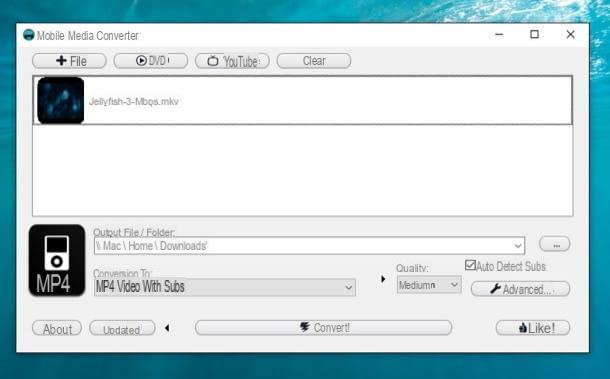Open the Conversion To MP4 Video With Subs dropdown
610x379 pixels.
(x=224, y=287)
